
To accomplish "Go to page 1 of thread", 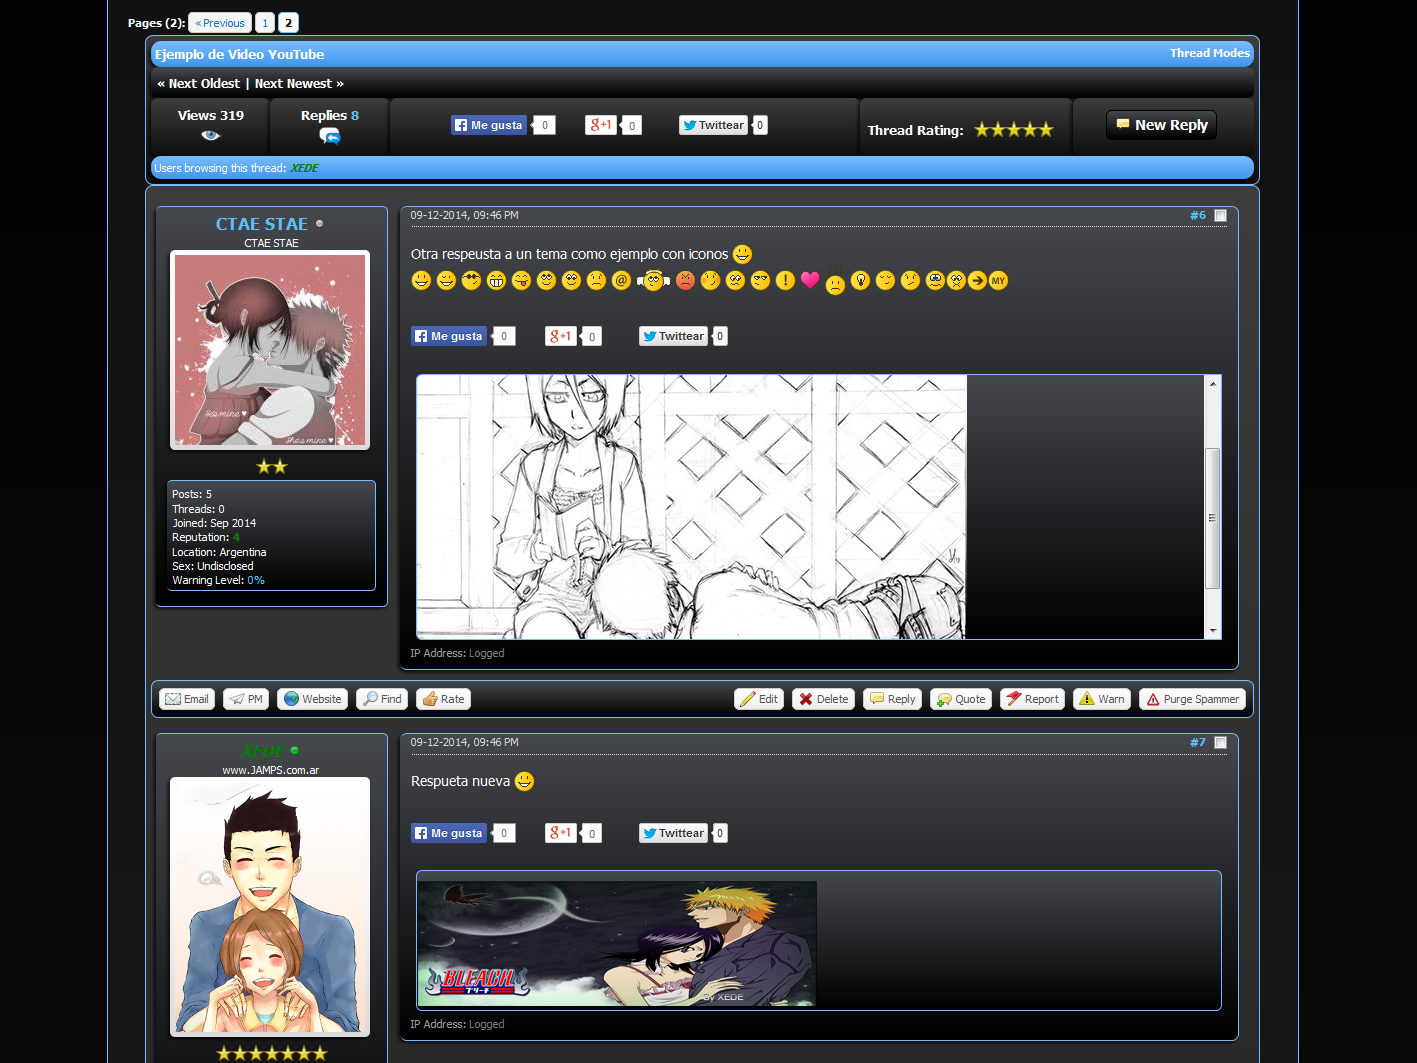I will (265, 23).
